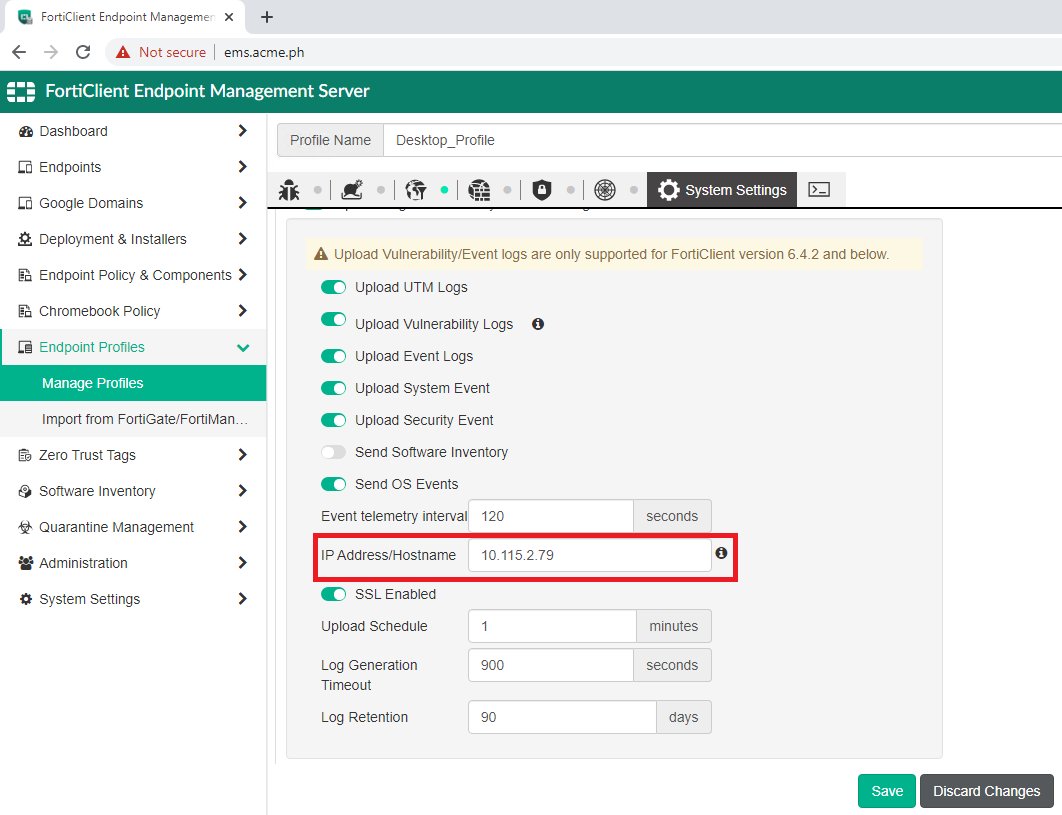Disable the Upload UTM Logs toggle
Screen dimensions: 1062x815
tap(333, 288)
